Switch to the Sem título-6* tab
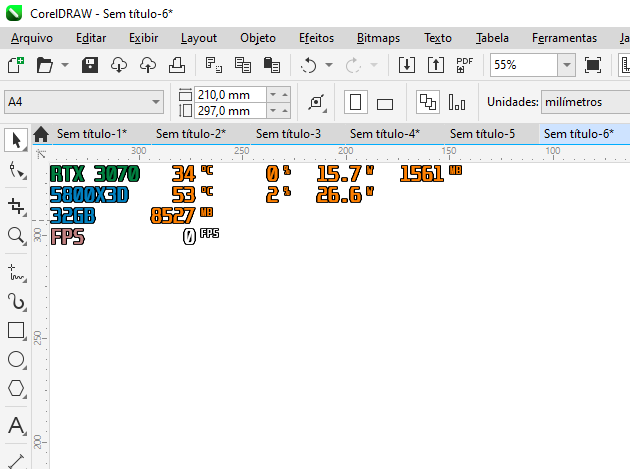Image resolution: width=630 pixels, height=469 pixels. [x=579, y=134]
